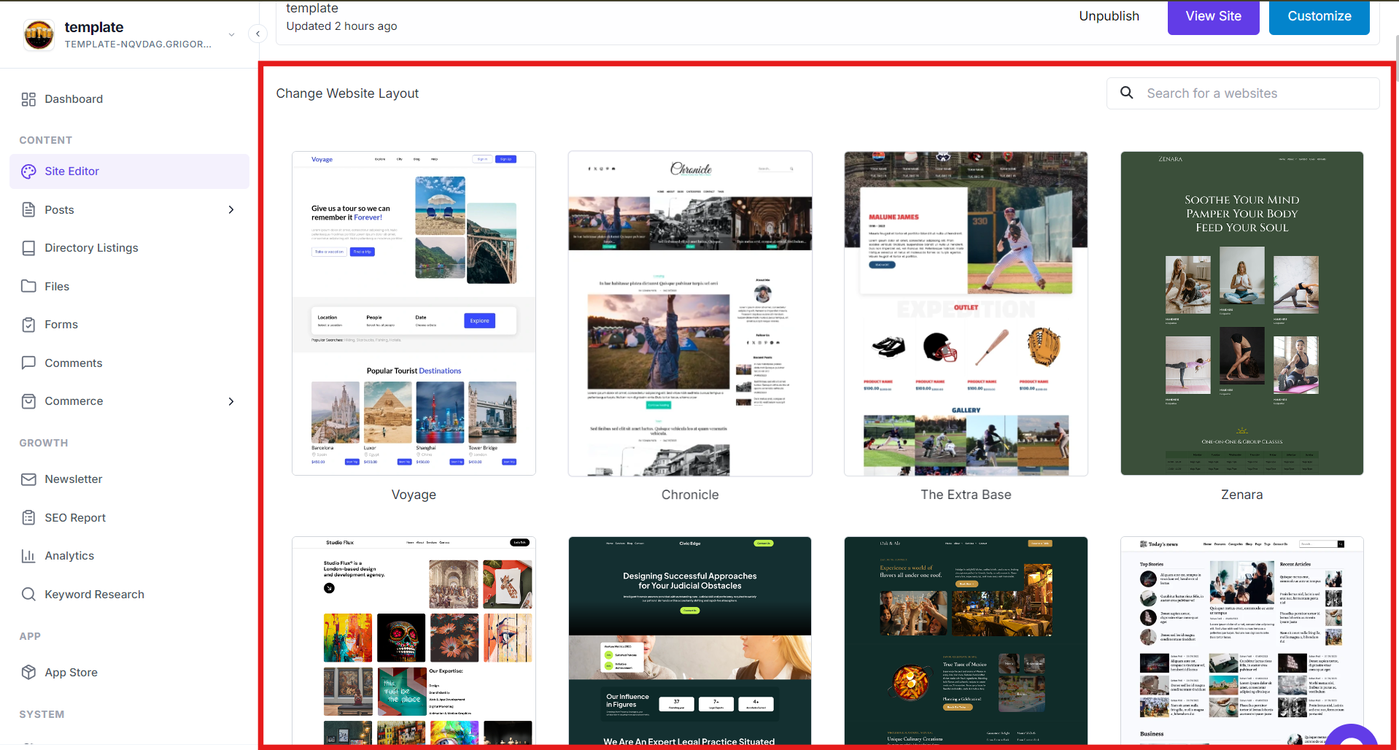Open the Forms clipboard icon

pyautogui.click(x=28, y=324)
